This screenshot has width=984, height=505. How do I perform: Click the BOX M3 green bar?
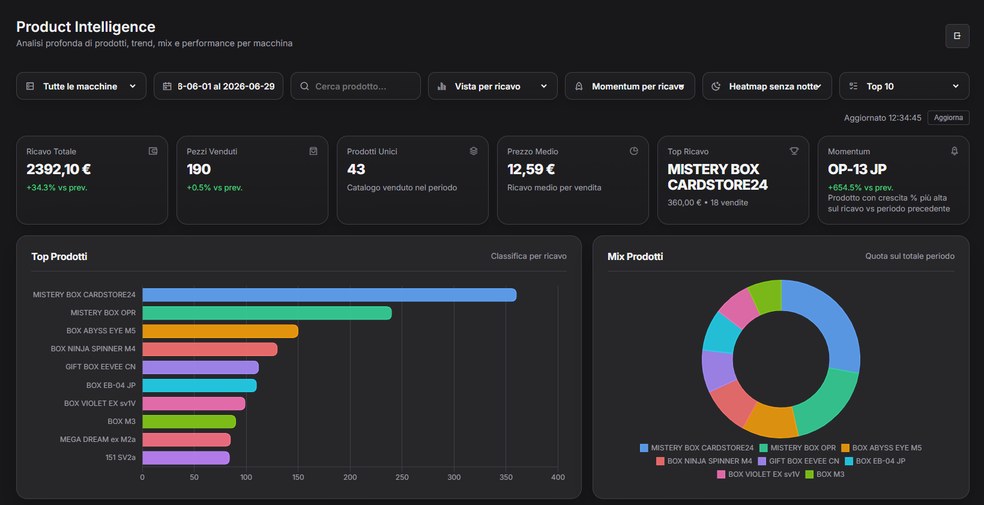tap(189, 422)
